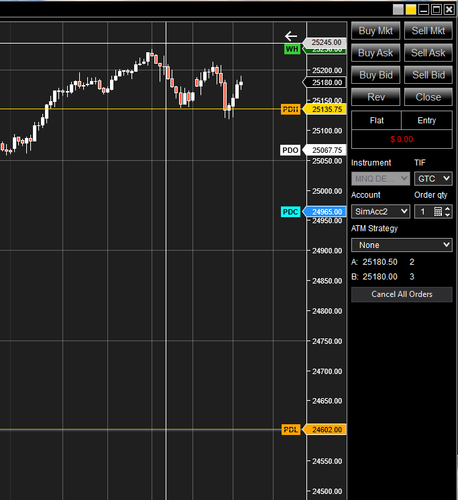Image resolution: width=458 pixels, height=500 pixels.
Task: Expand the ATM Strategy dropdown
Action: point(402,245)
